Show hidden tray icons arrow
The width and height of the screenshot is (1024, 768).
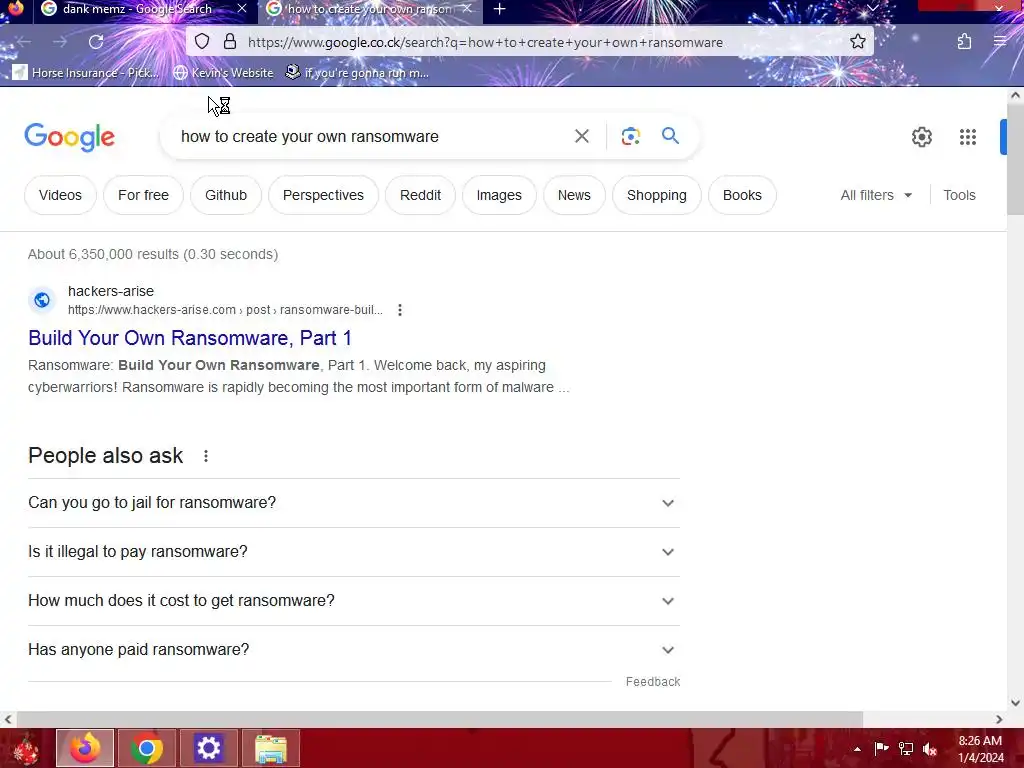857,749
